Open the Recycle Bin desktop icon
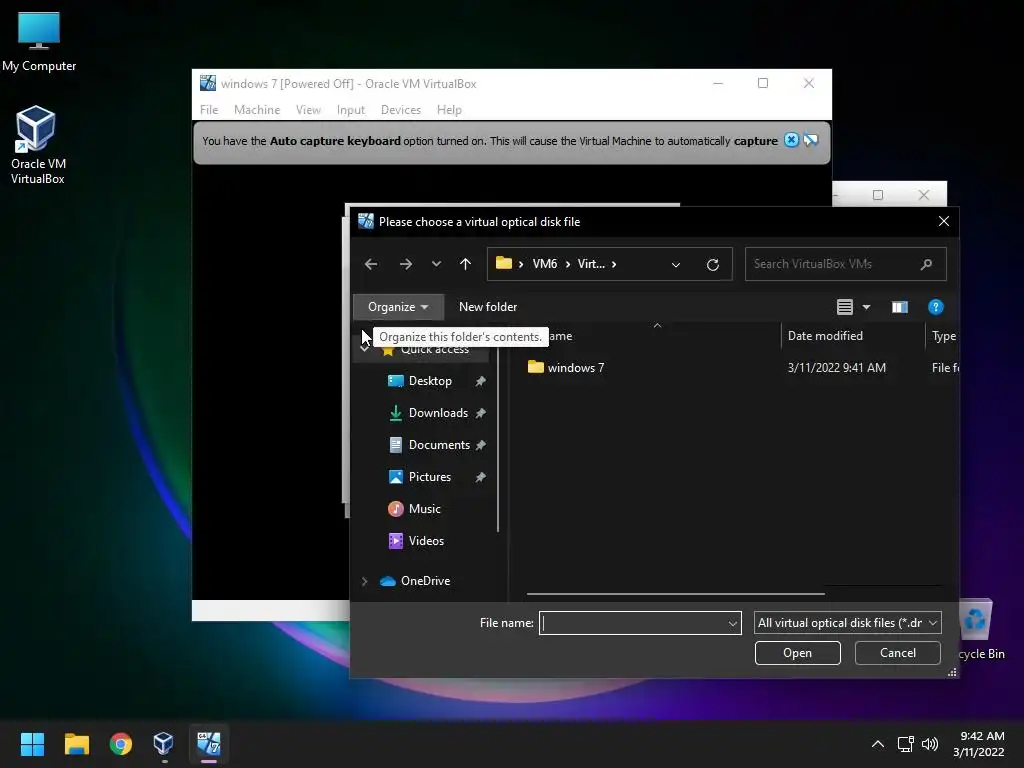Screen dimensions: 1024x768 coord(982,630)
